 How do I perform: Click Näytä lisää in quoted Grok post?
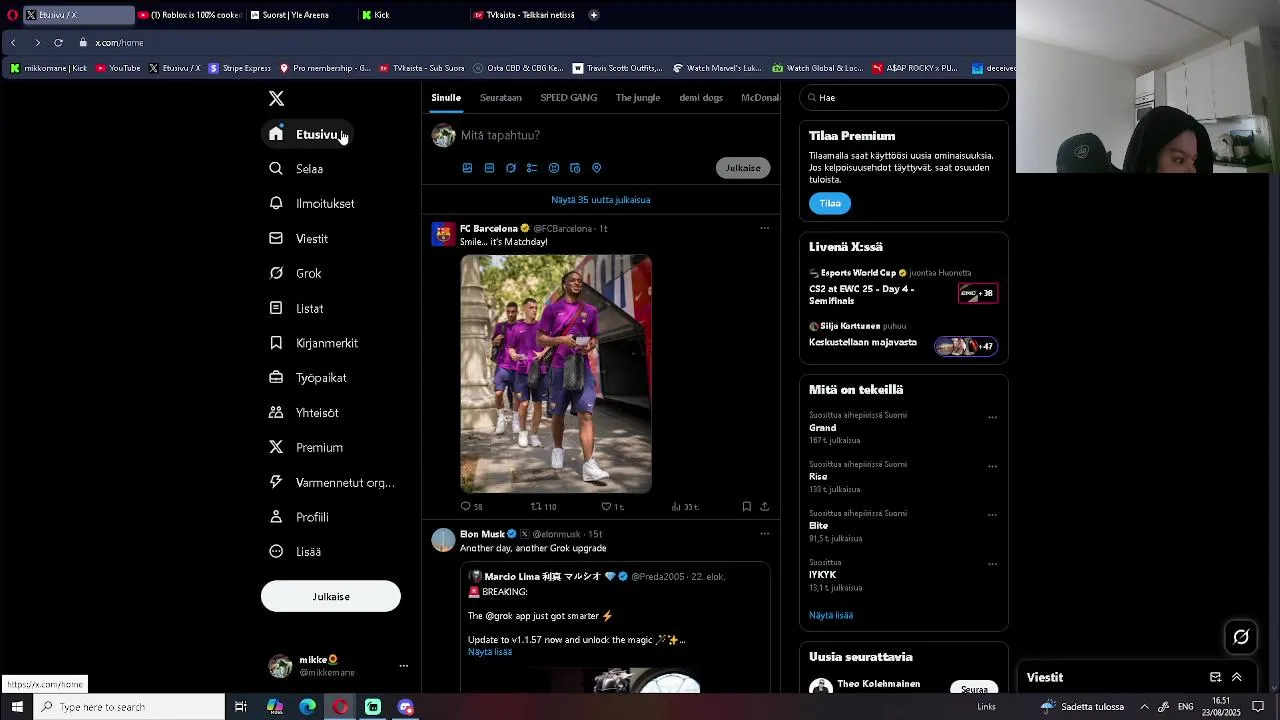click(490, 652)
